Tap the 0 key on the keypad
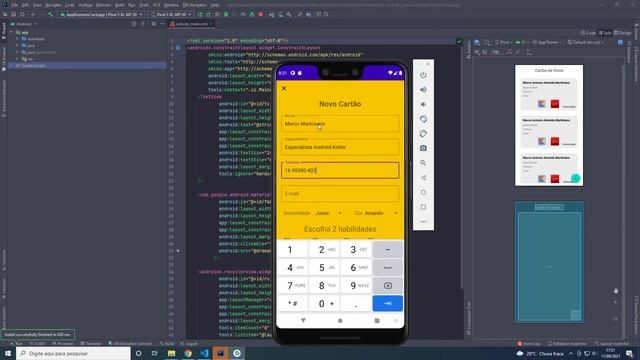The image size is (640, 360). 324,303
